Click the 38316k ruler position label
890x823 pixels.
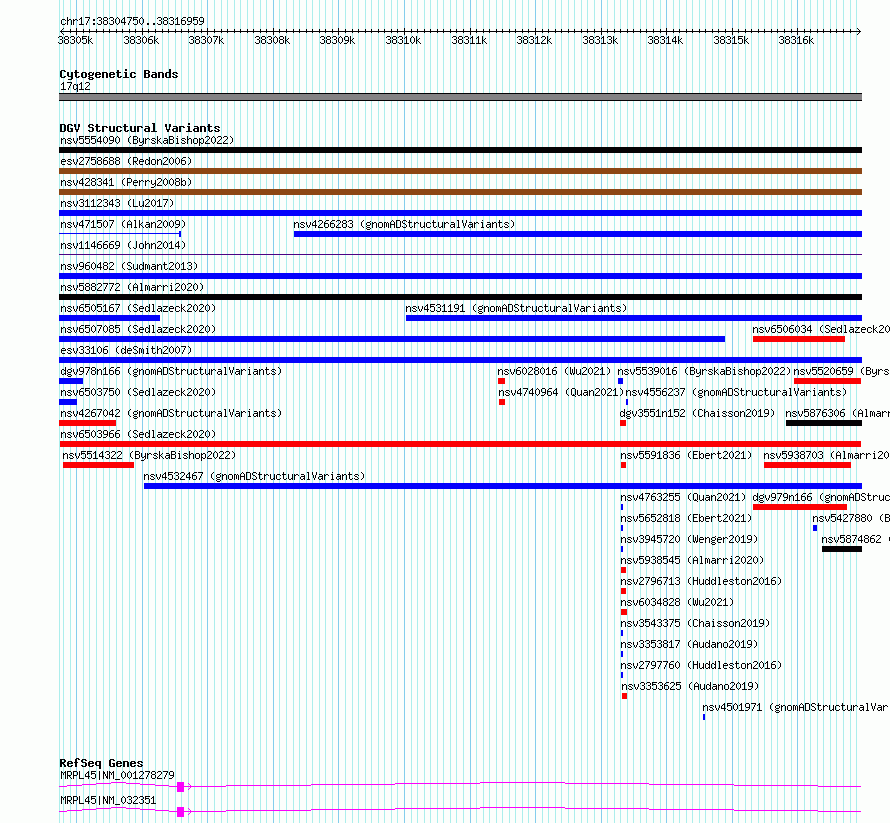(x=796, y=40)
